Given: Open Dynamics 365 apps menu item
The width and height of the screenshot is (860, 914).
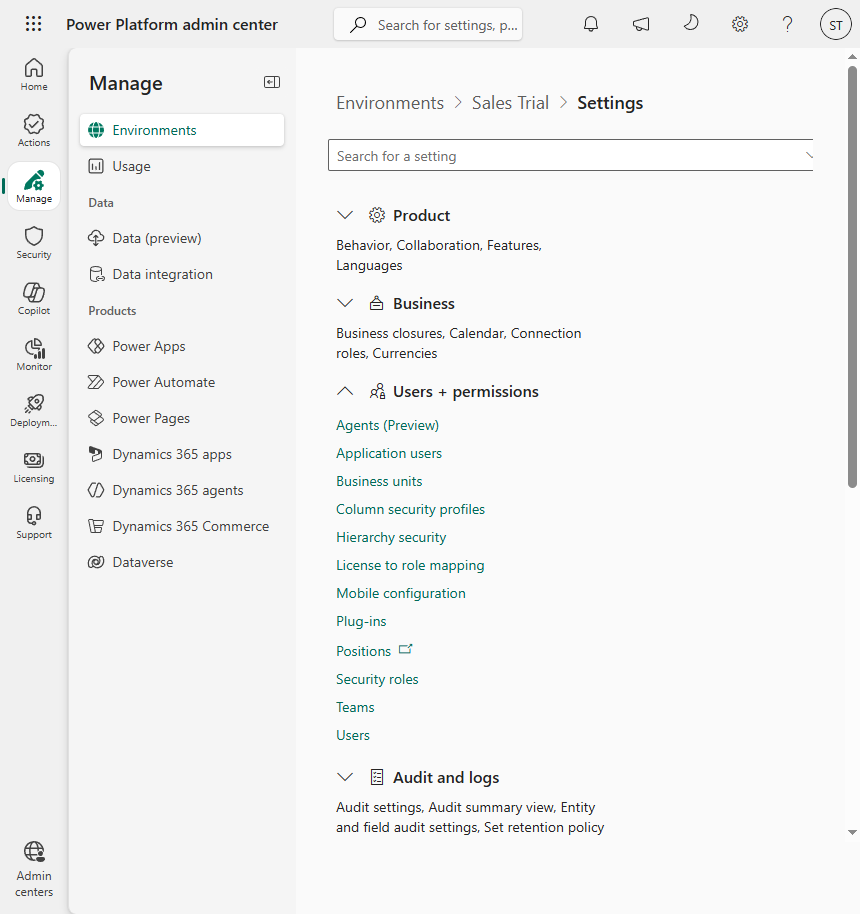Looking at the screenshot, I should 182,454.
